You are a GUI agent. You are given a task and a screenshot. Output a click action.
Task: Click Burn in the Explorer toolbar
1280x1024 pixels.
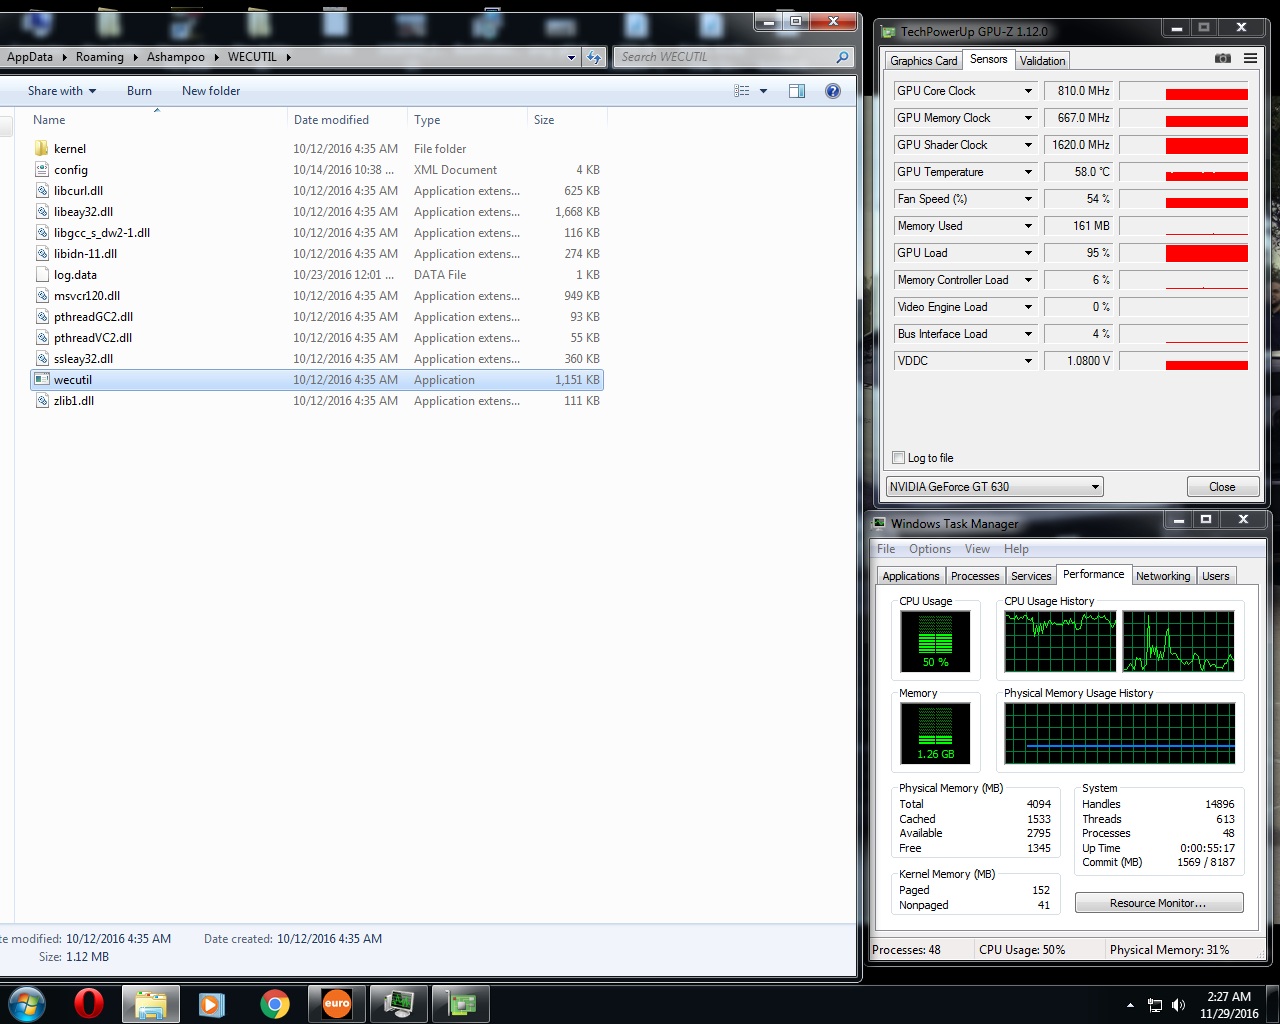pyautogui.click(x=140, y=91)
